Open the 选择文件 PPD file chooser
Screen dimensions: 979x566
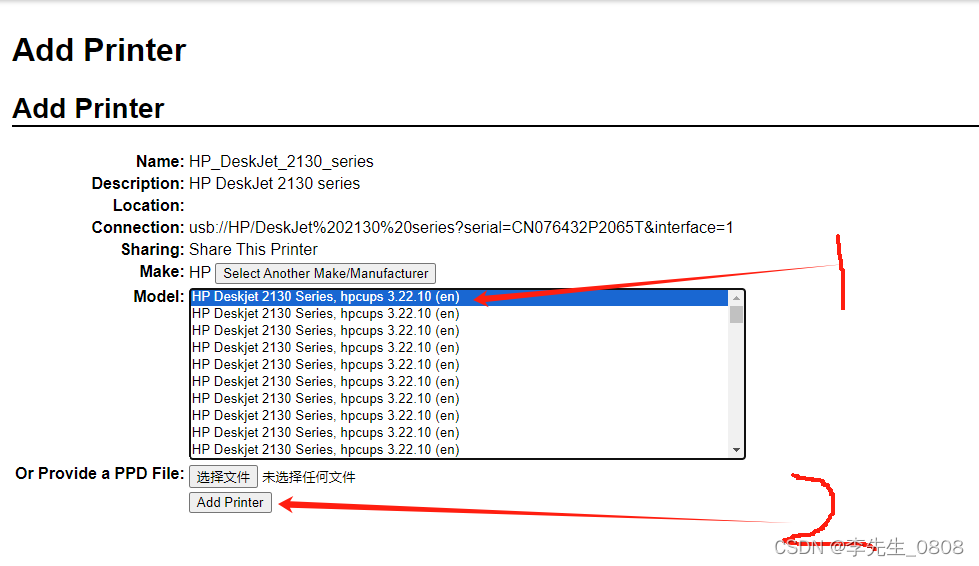coord(224,477)
